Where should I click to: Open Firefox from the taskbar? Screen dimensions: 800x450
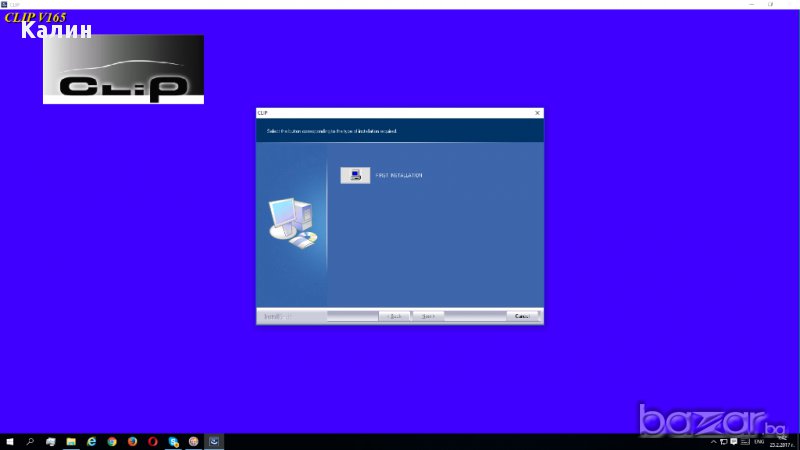point(133,441)
